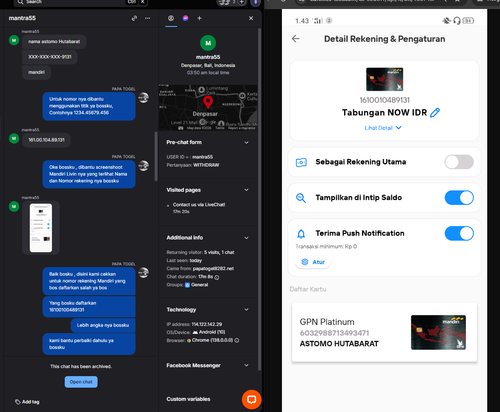Viewport: 500px width, 412px height.
Task: Click the info icon next to Chat duration
Action: click(x=217, y=277)
